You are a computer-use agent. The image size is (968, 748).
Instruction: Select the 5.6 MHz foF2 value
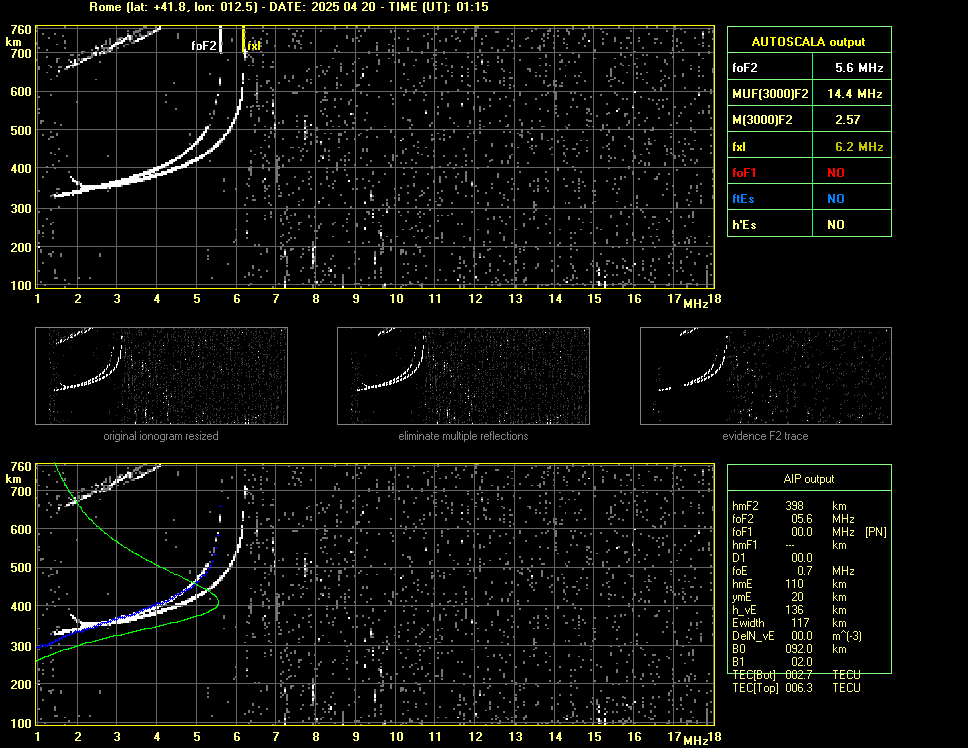point(859,68)
